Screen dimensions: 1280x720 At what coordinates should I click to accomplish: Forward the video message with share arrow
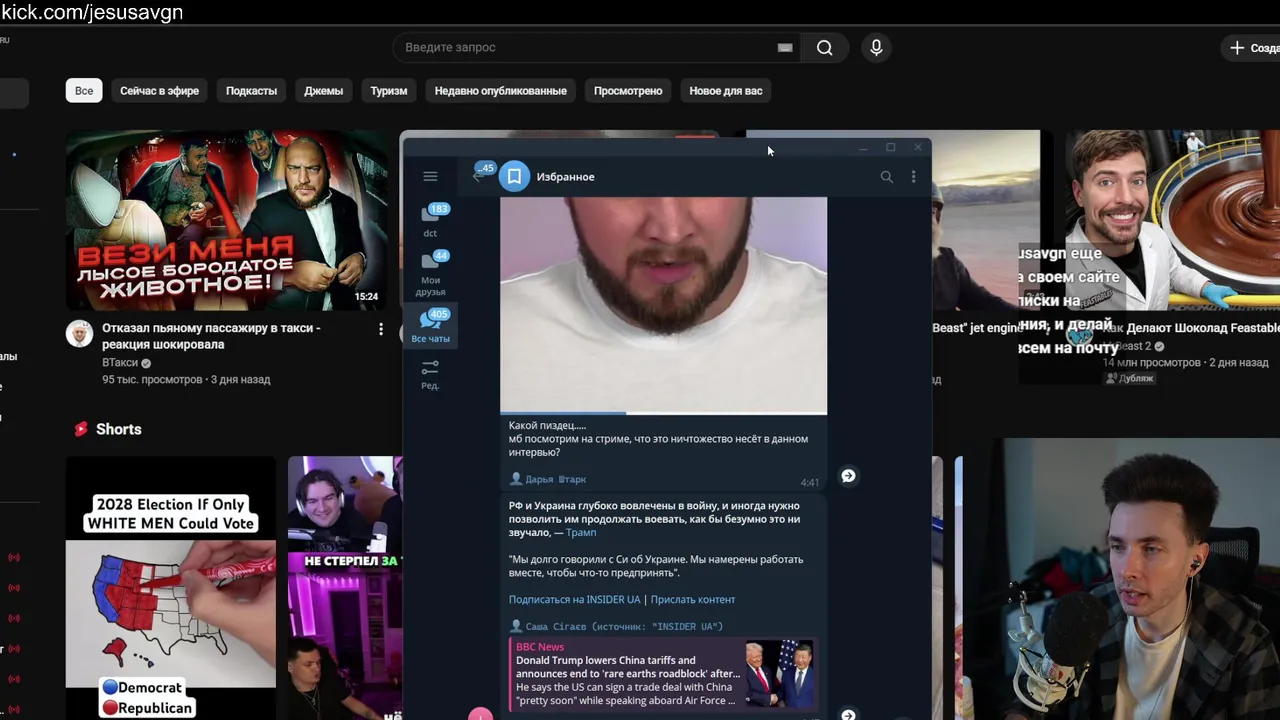tap(848, 476)
